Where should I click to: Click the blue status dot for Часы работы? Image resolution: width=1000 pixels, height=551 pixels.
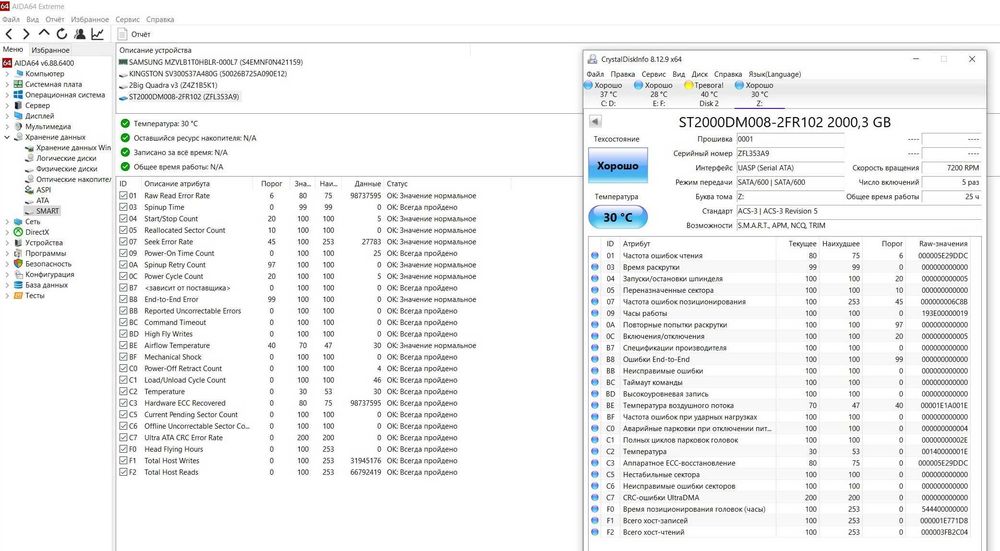[595, 313]
